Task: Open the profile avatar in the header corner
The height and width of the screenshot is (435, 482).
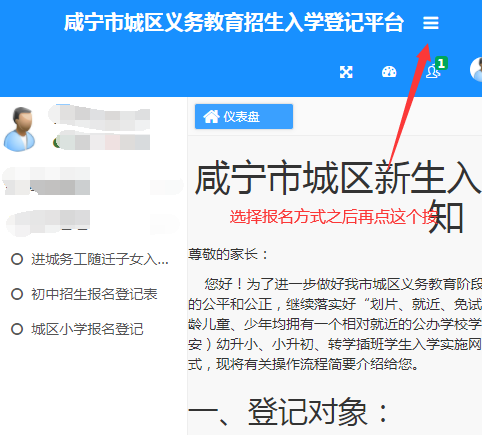Action: [x=476, y=69]
